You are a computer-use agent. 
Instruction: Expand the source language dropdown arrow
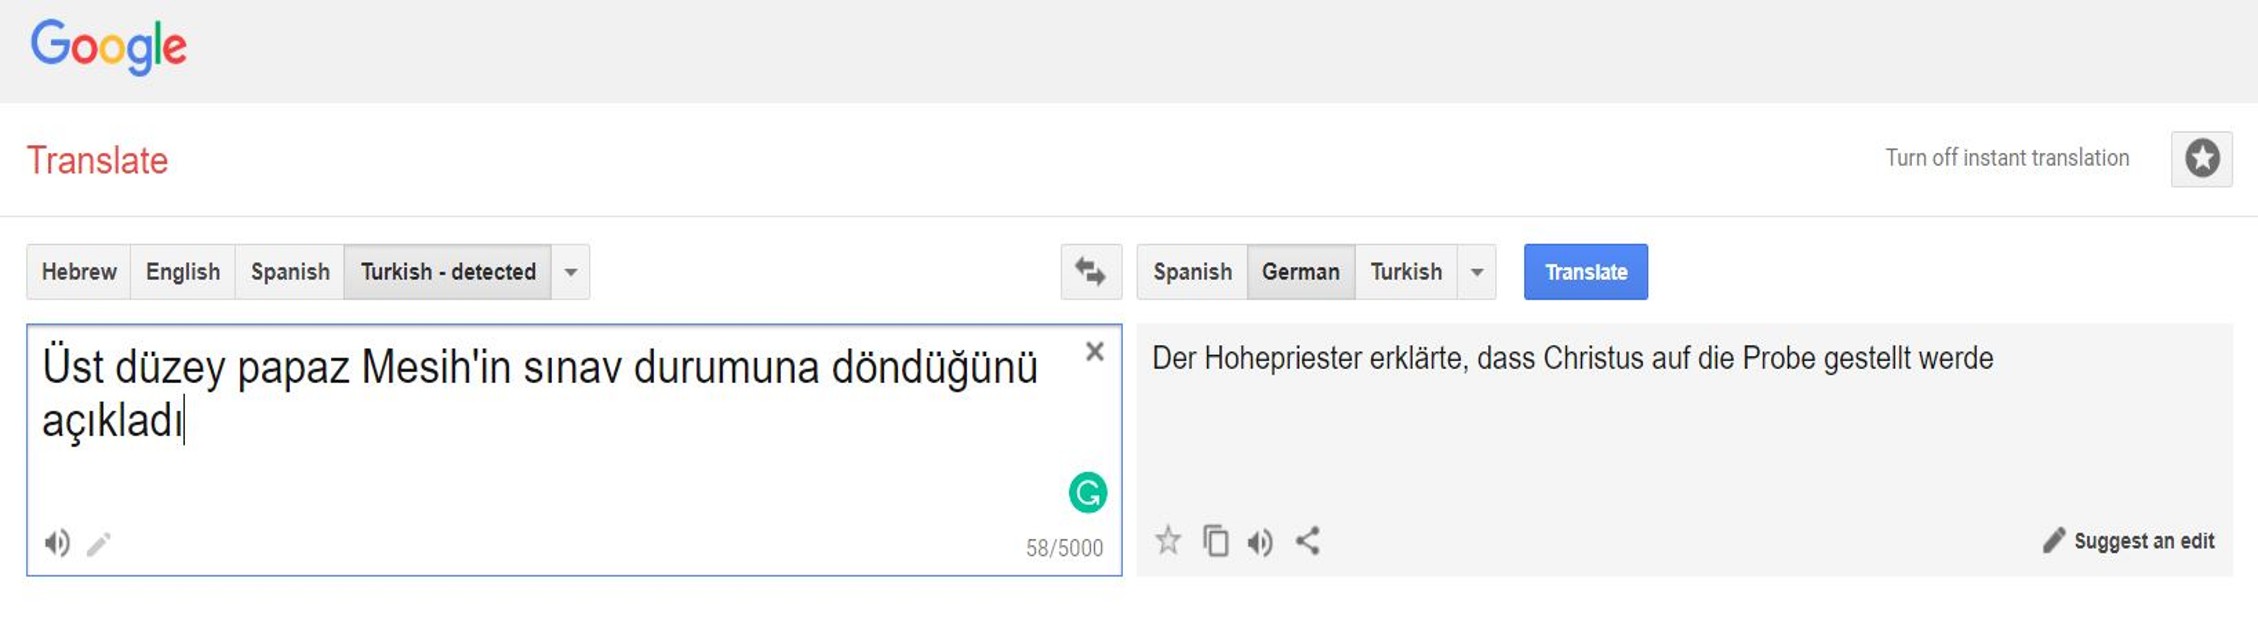tap(570, 272)
